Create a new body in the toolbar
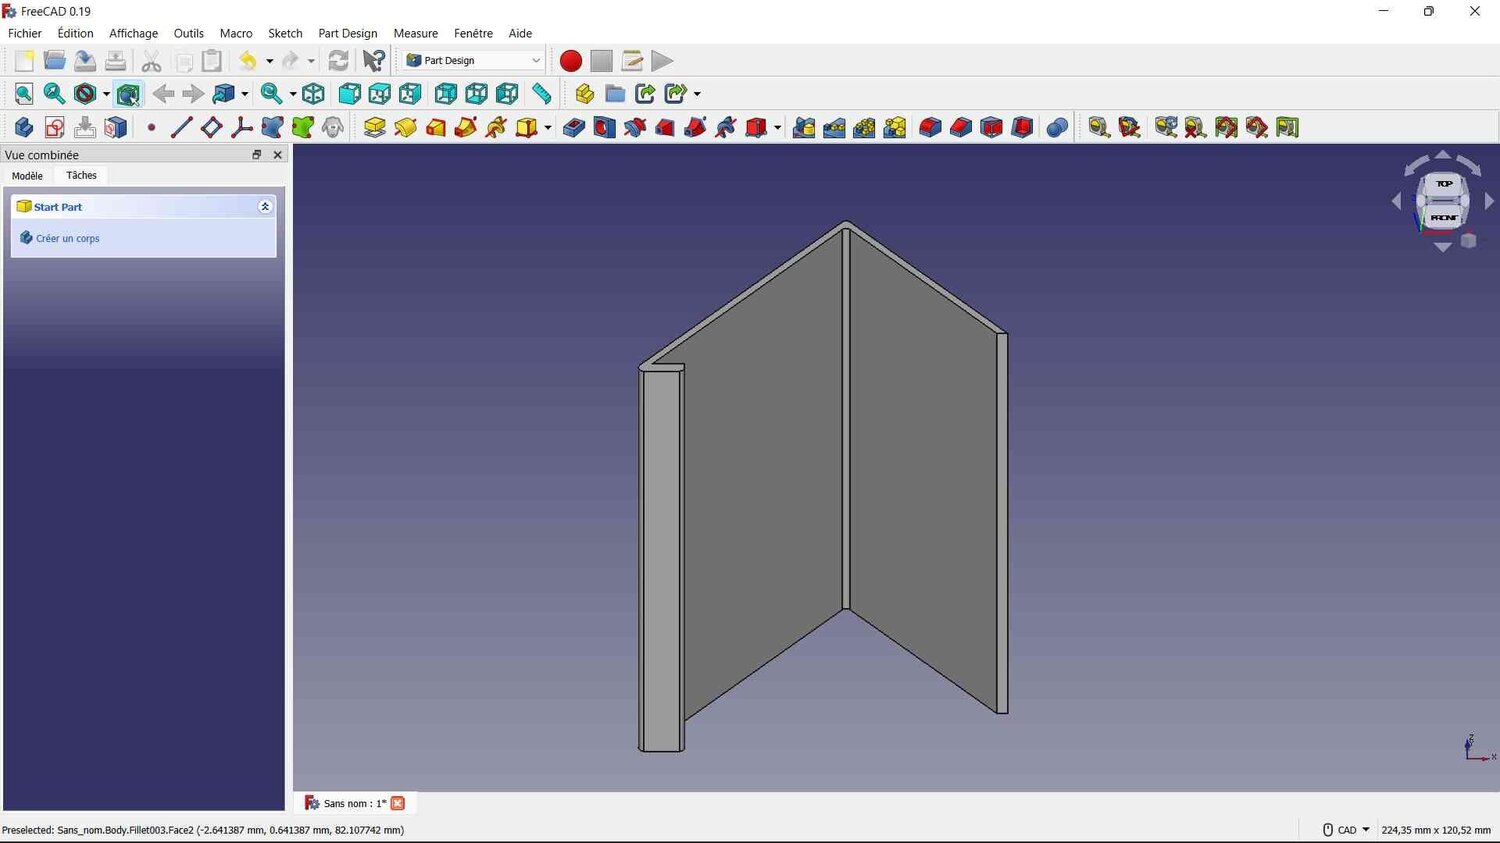This screenshot has height=843, width=1500. tap(24, 127)
